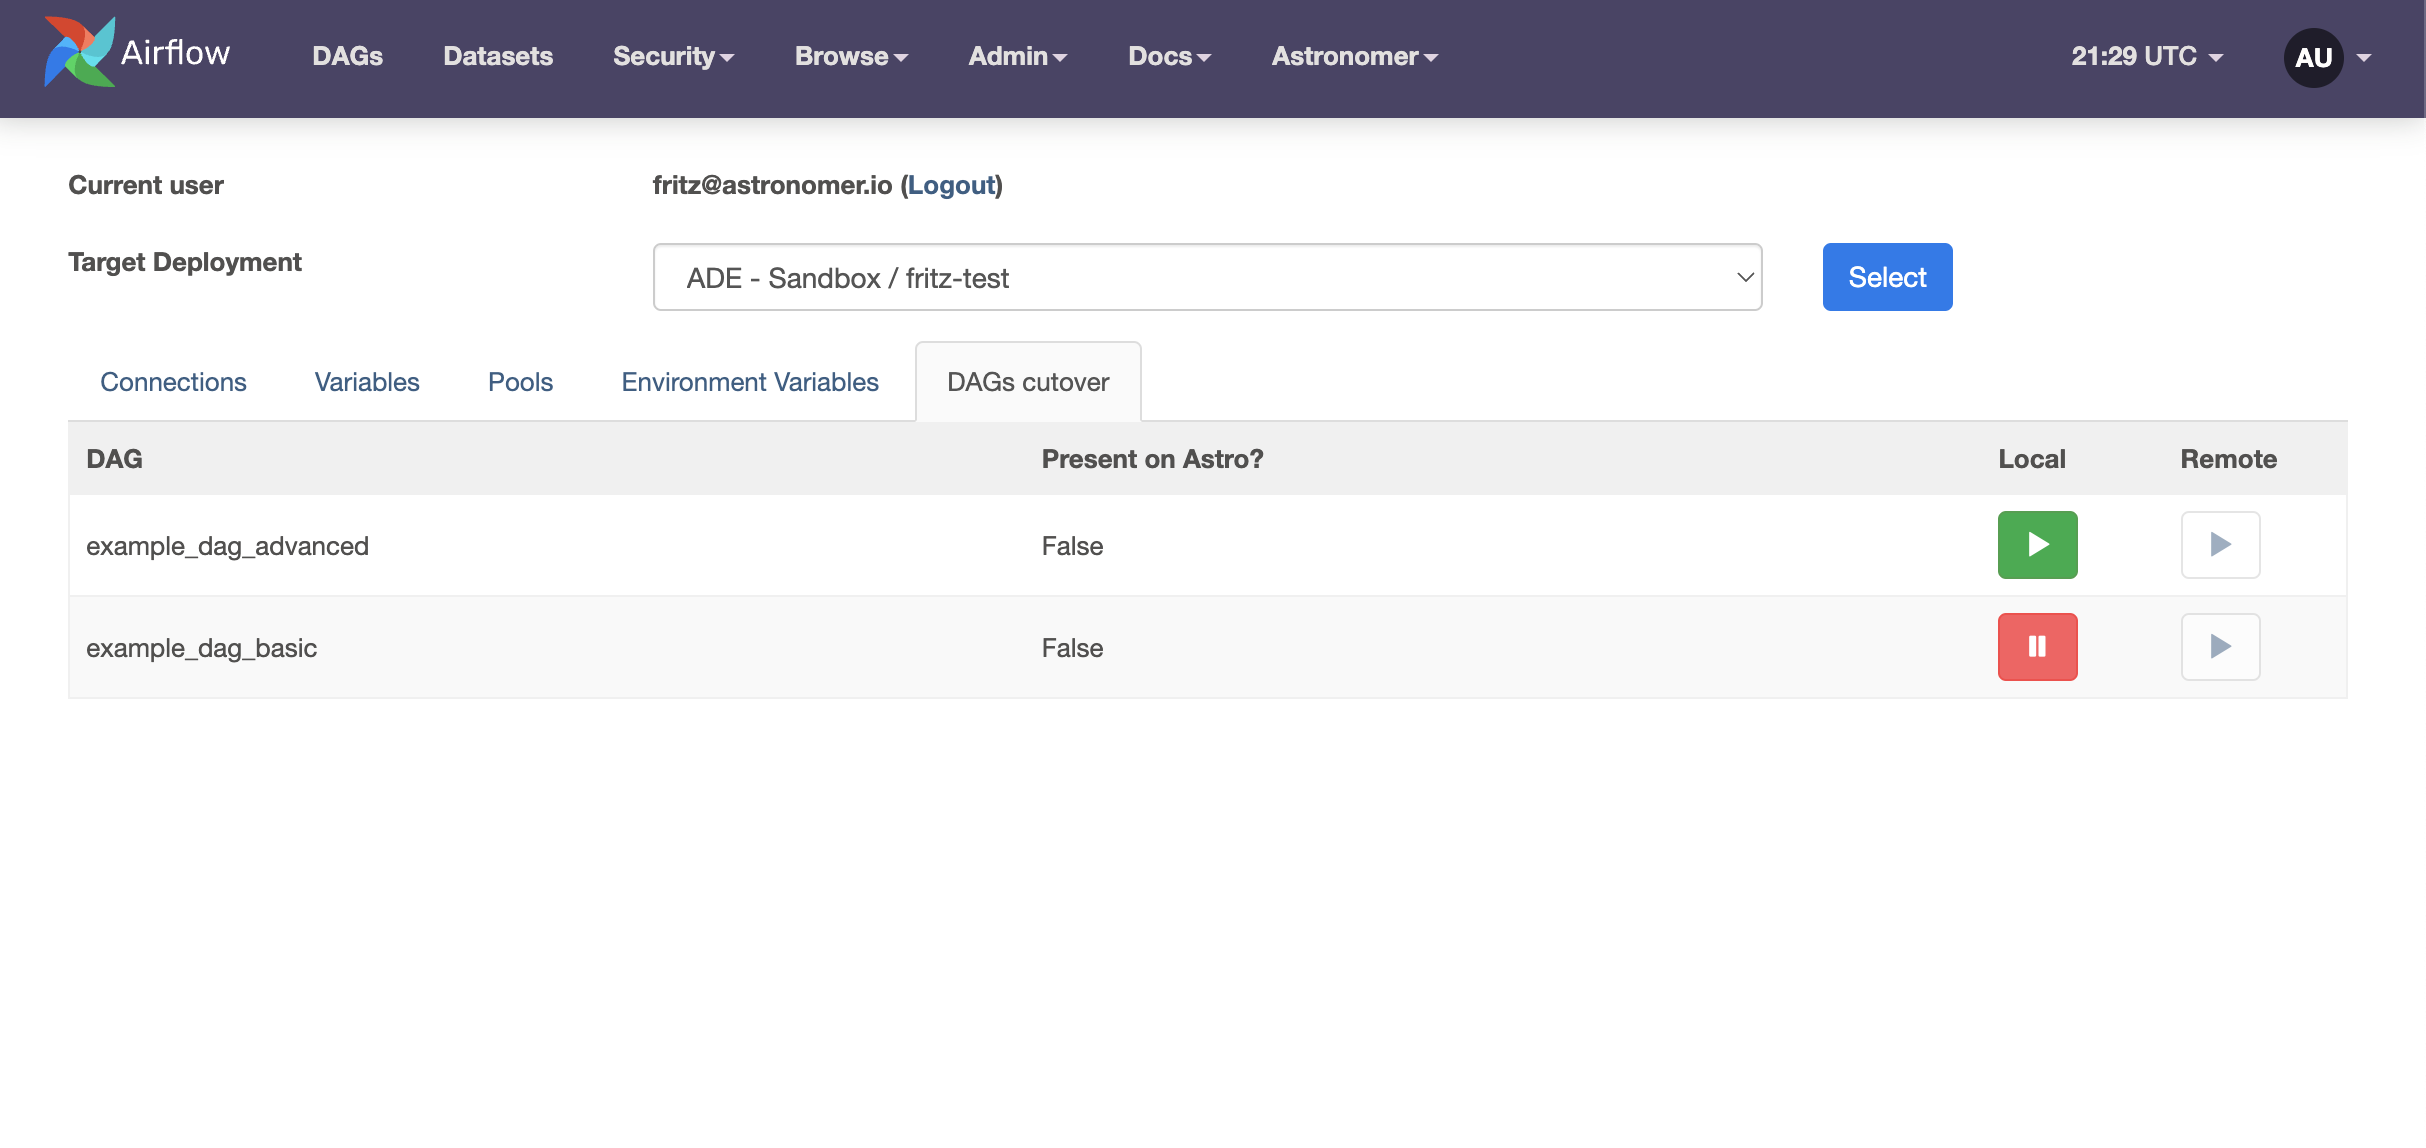Expand the Browse menu

pyautogui.click(x=851, y=57)
